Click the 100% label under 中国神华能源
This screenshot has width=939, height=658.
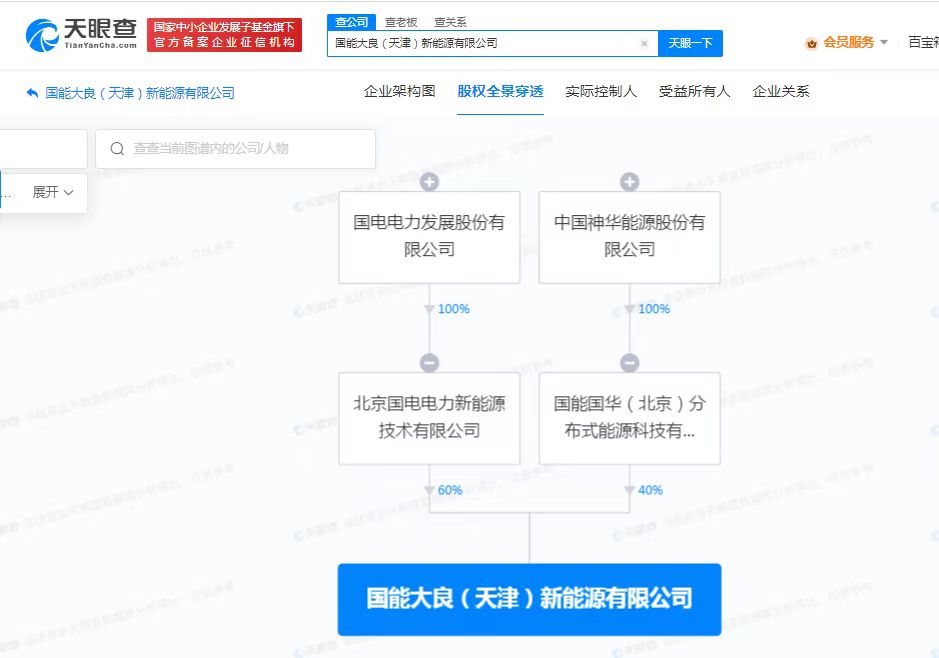[654, 309]
